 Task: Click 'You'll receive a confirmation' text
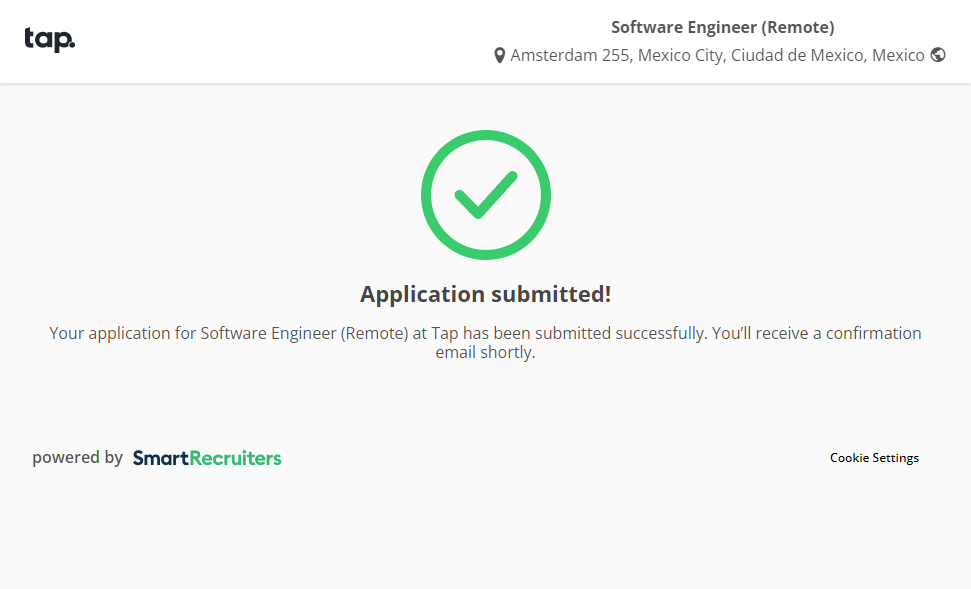tap(816, 333)
